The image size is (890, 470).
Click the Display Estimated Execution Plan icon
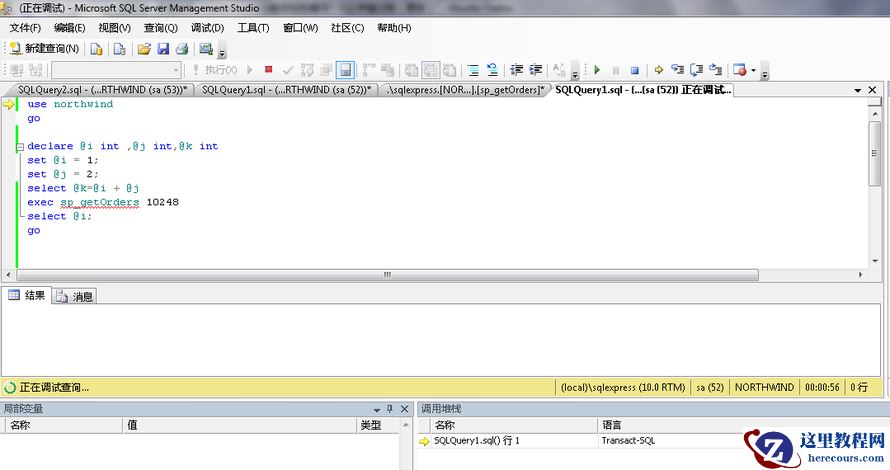pyautogui.click(x=307, y=70)
